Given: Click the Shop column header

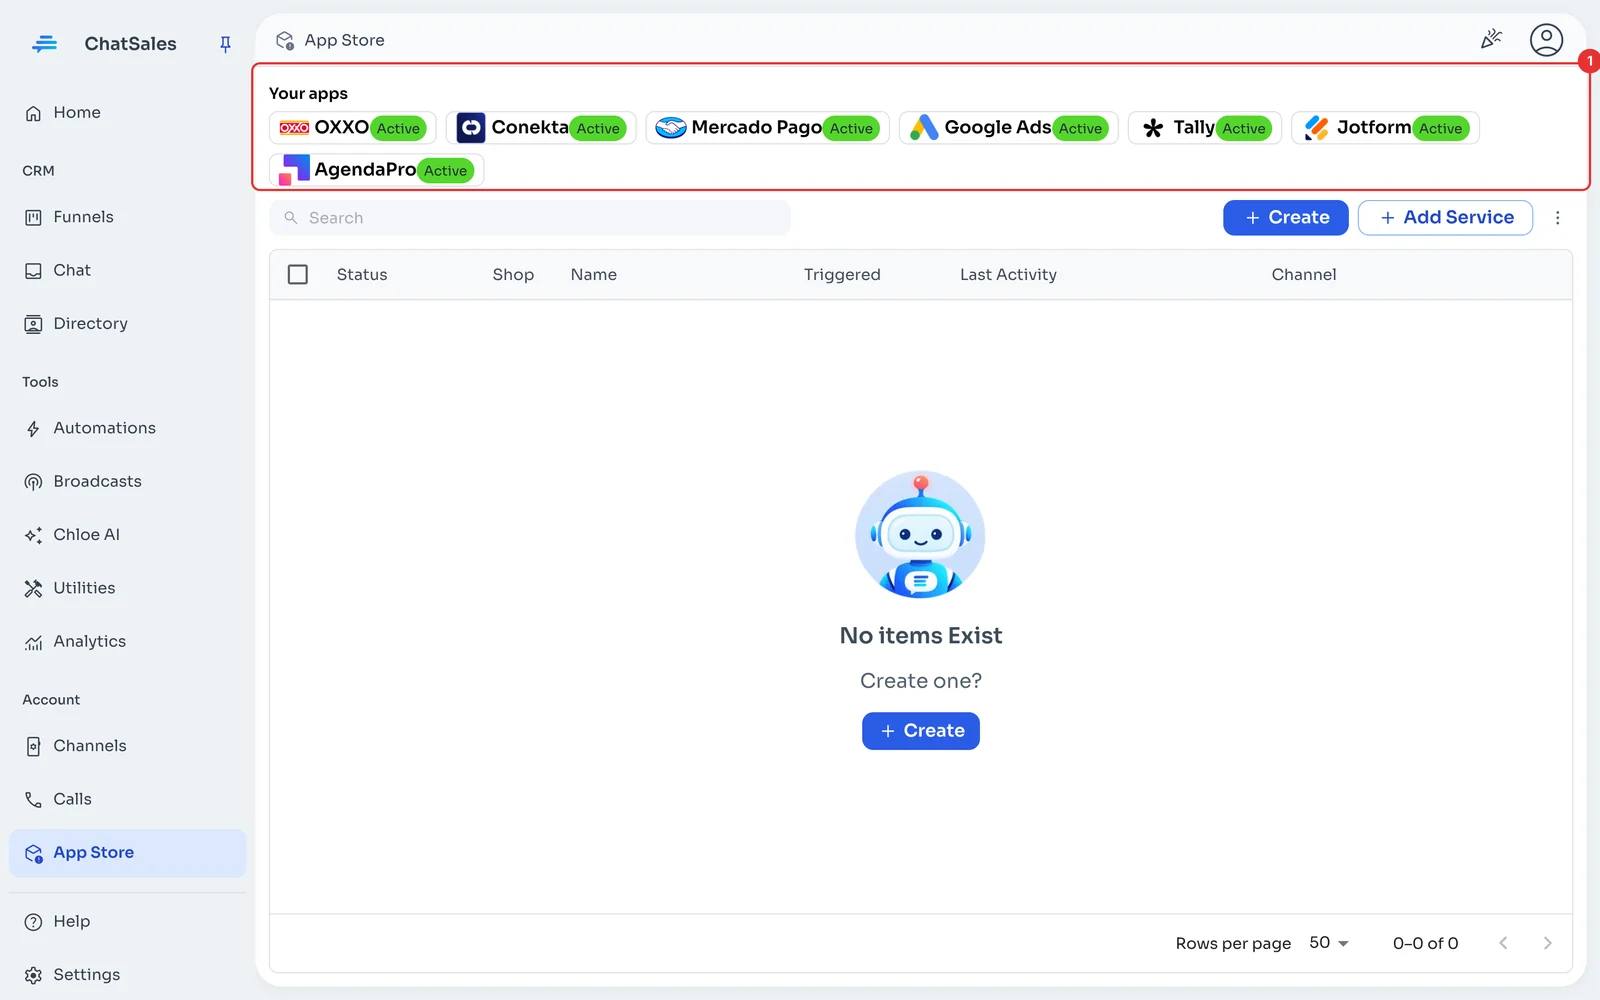Looking at the screenshot, I should (513, 275).
